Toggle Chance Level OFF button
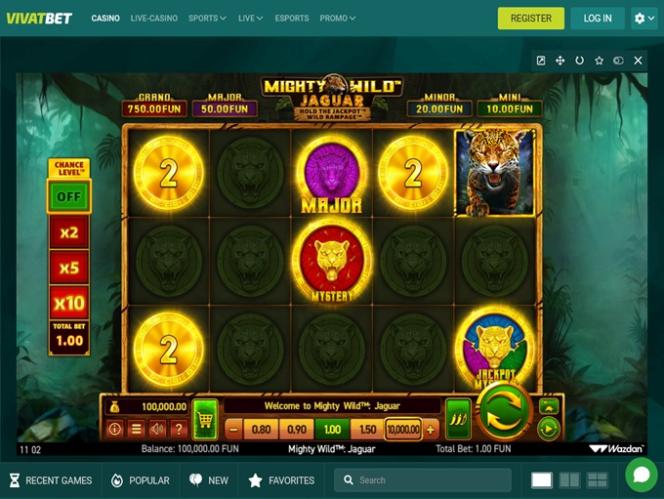This screenshot has height=499, width=664. tap(69, 197)
